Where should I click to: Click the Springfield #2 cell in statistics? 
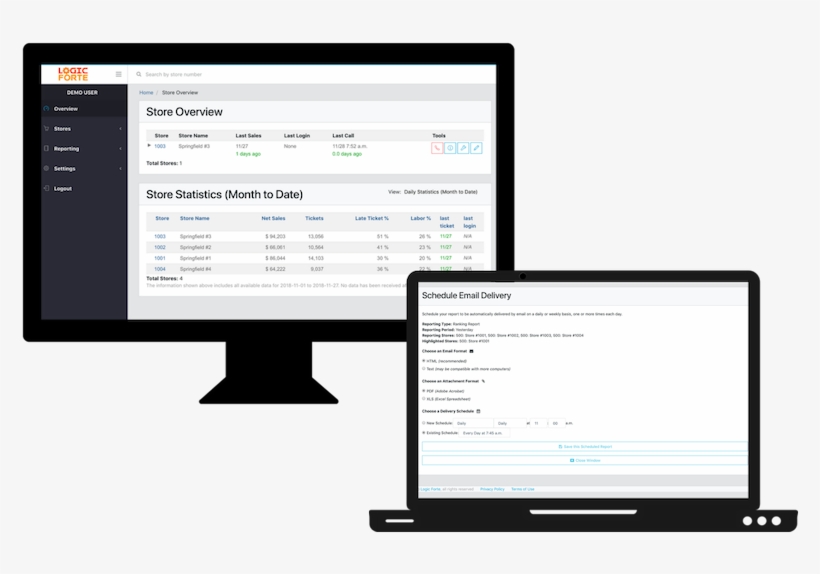(195, 247)
